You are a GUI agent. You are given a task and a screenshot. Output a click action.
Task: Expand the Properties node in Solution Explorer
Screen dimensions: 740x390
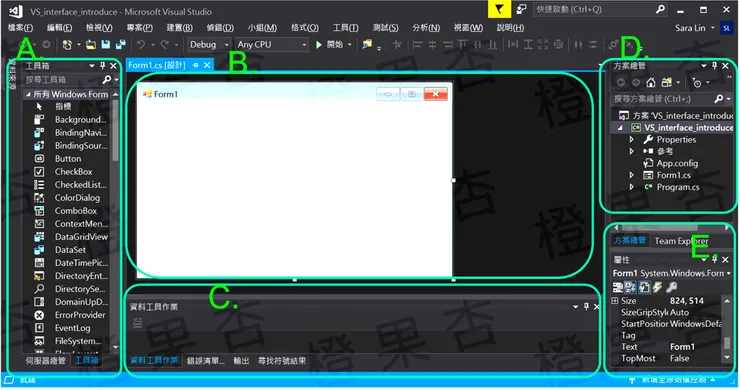632,139
